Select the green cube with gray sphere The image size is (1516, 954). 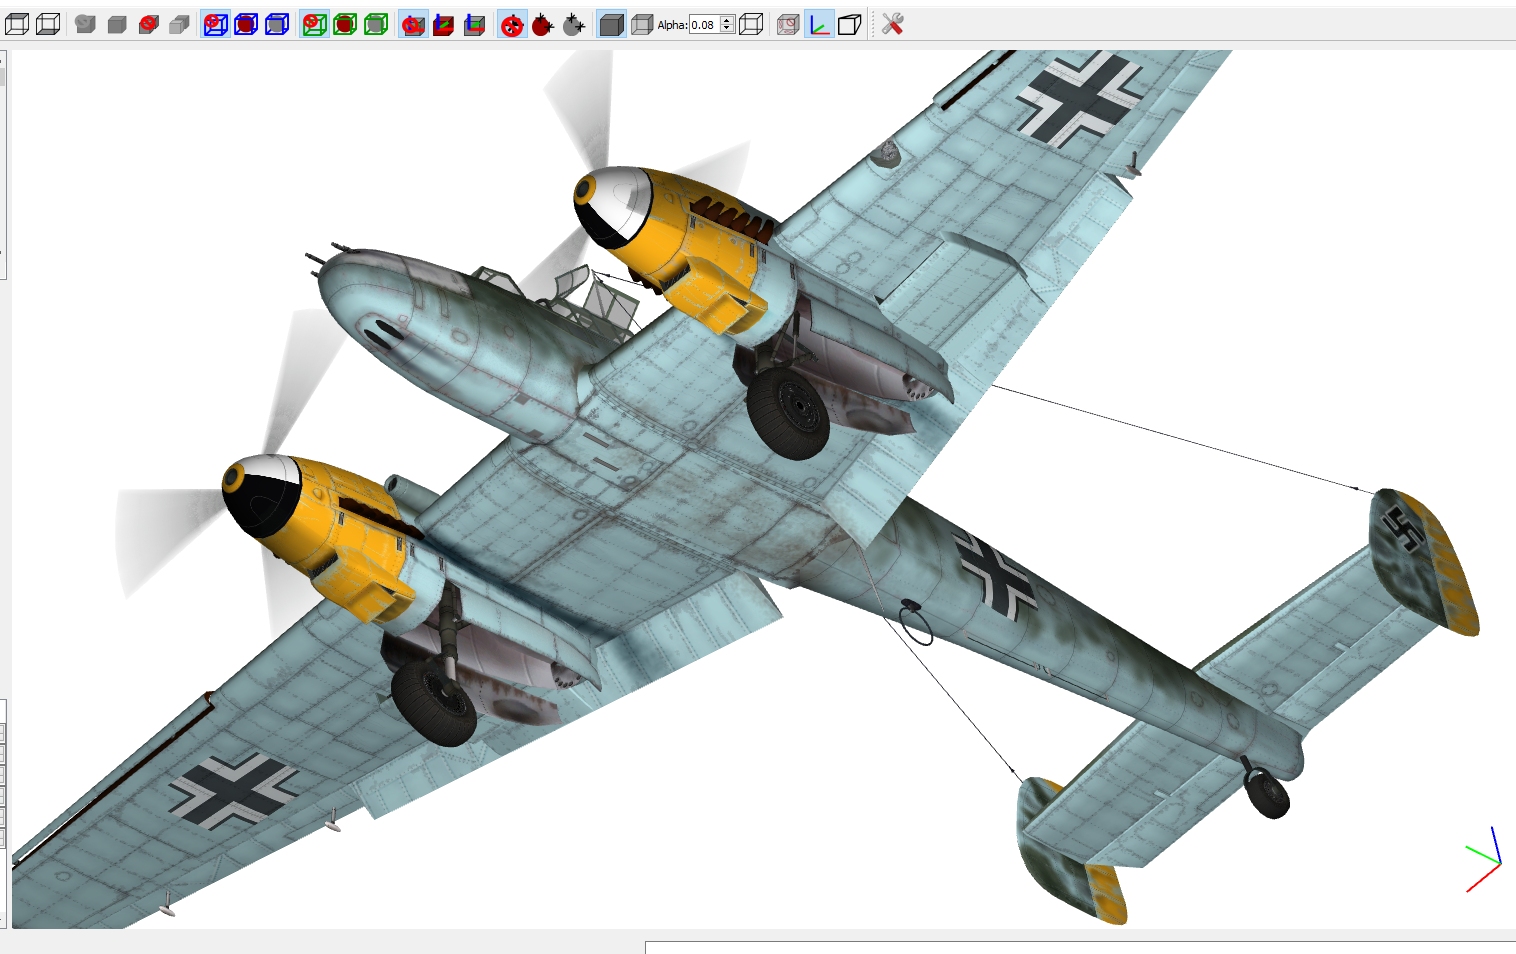376,24
